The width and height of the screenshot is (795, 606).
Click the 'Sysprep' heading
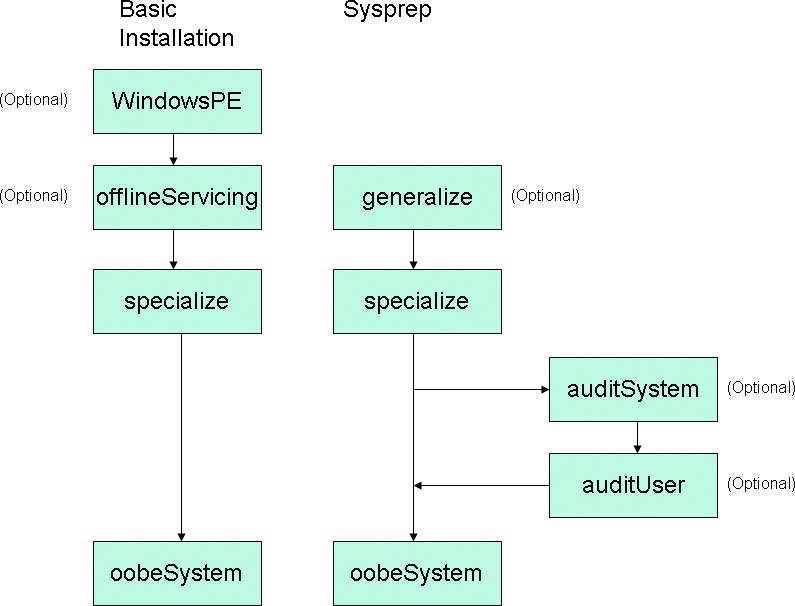tap(387, 10)
